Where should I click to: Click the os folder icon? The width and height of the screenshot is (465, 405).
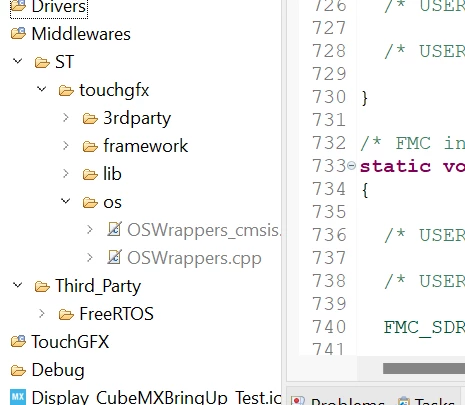coord(90,202)
